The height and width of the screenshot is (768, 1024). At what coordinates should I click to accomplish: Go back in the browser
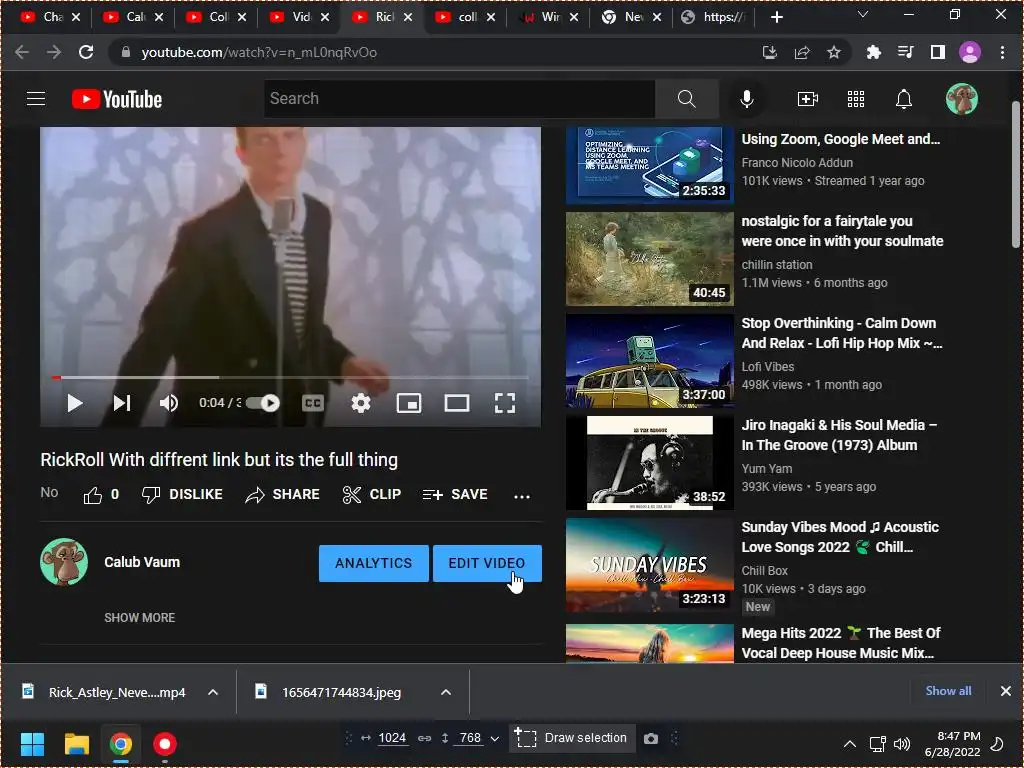pyautogui.click(x=22, y=52)
